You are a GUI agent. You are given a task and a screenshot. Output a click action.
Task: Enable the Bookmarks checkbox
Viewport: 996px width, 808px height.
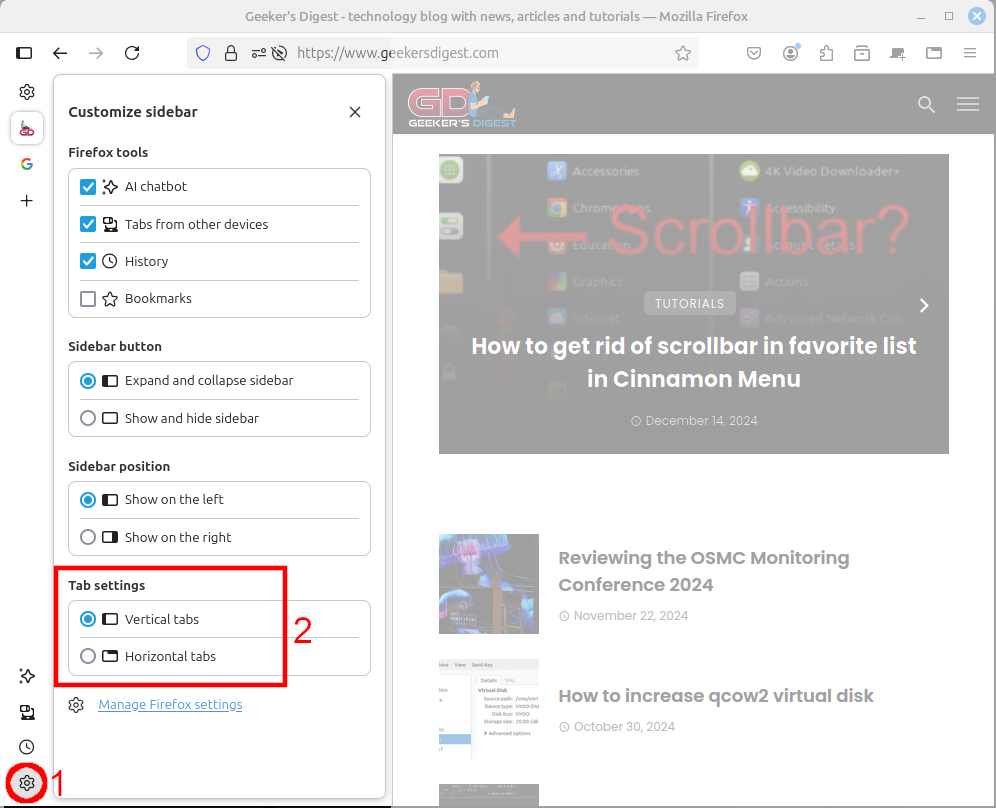[x=88, y=299]
